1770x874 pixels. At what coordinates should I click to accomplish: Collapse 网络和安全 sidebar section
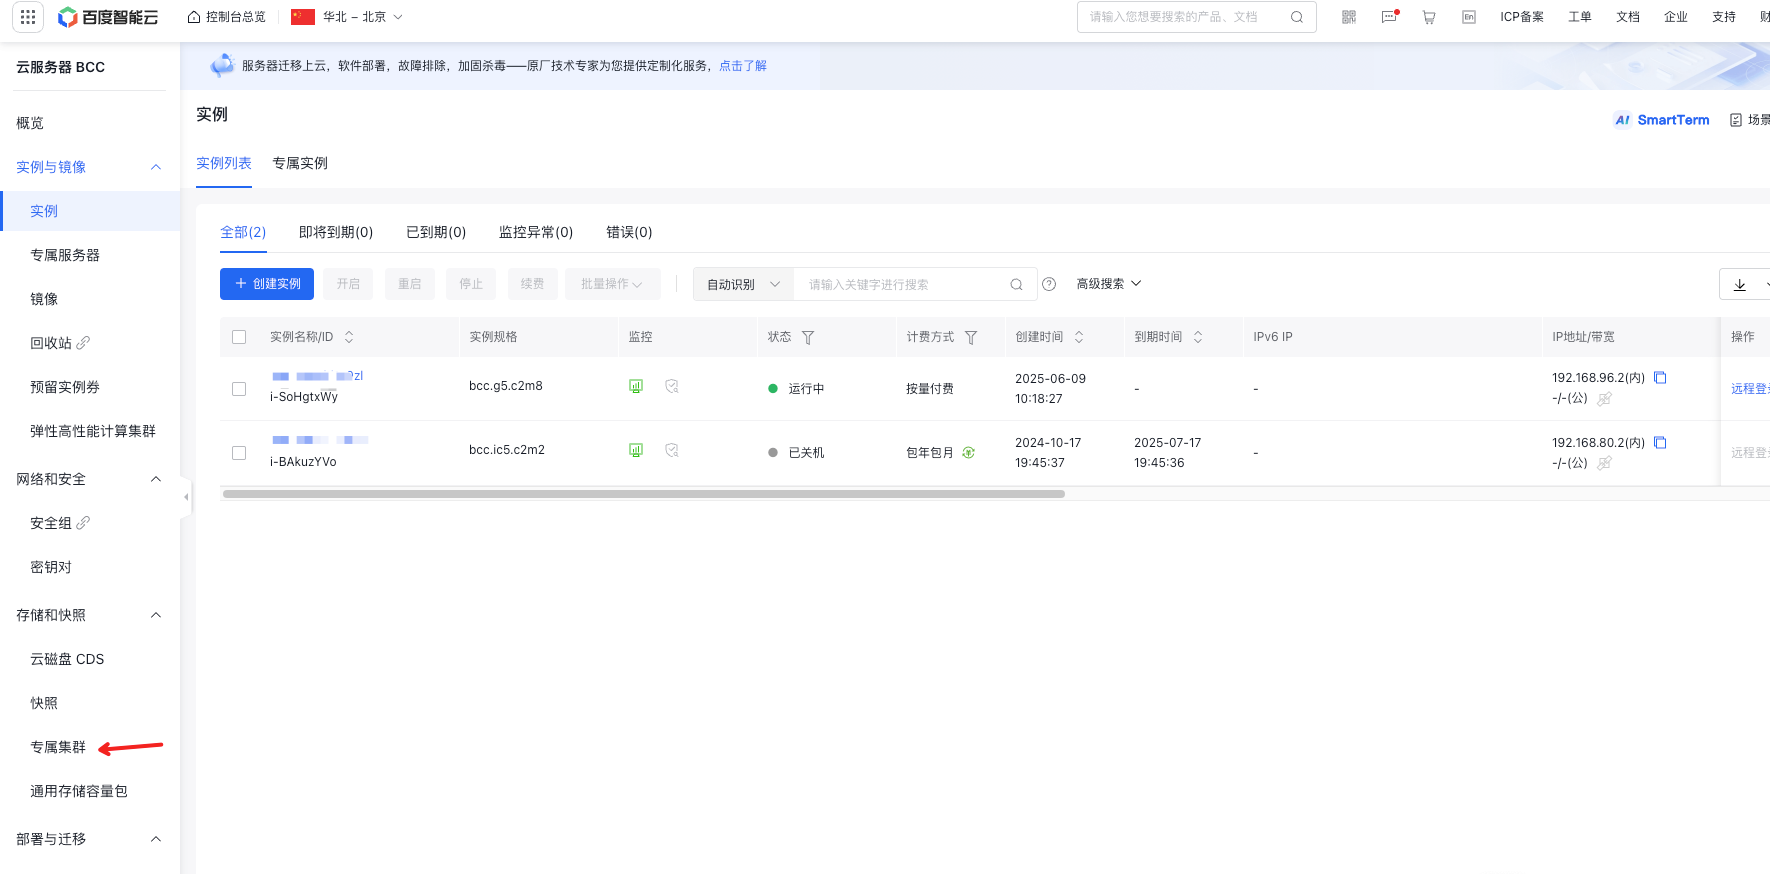click(x=156, y=479)
